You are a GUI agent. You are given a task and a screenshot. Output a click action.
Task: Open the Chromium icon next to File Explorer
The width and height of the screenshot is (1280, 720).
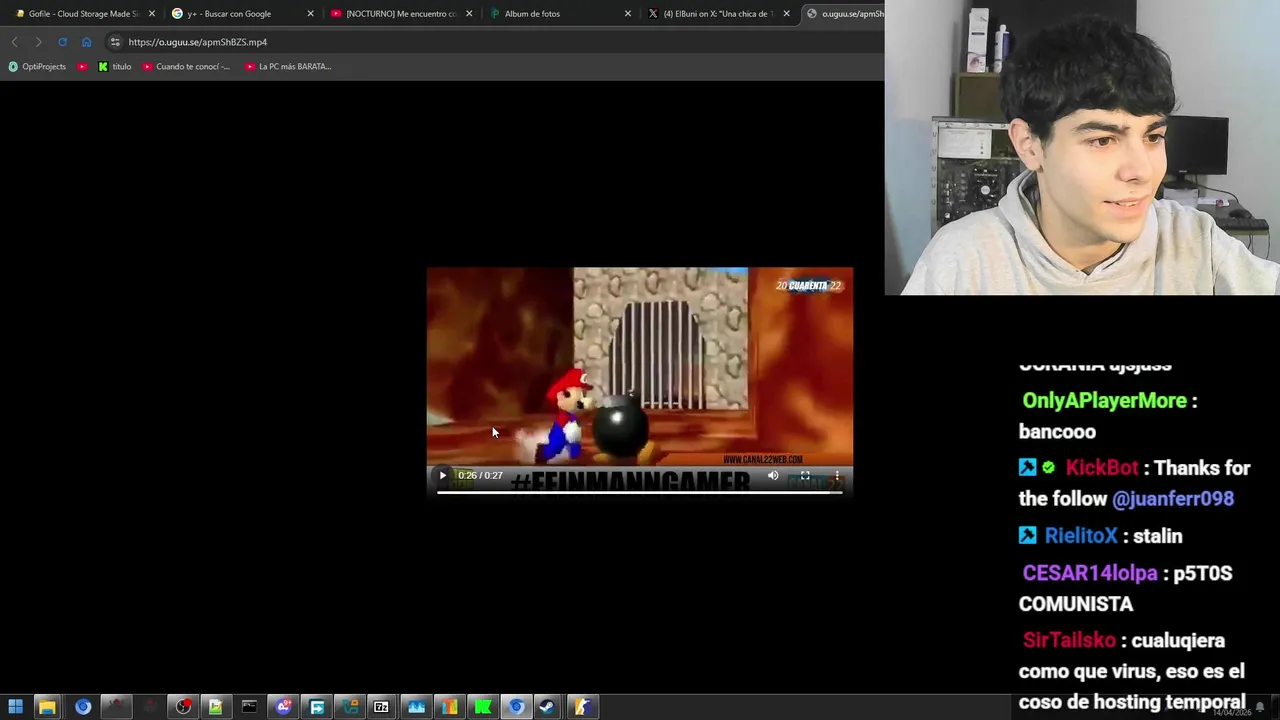83,707
